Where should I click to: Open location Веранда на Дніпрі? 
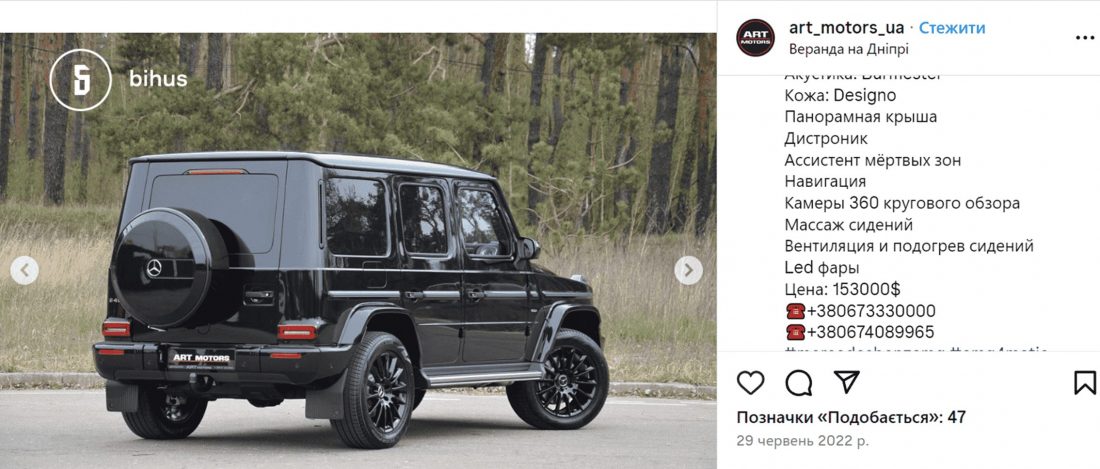tap(848, 50)
